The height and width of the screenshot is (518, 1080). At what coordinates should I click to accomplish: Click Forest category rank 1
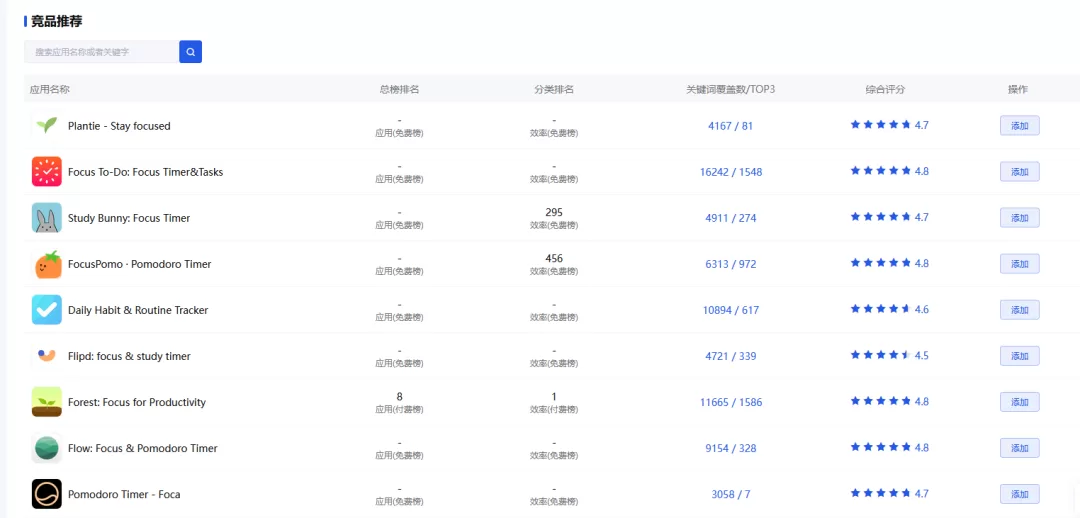click(x=554, y=396)
